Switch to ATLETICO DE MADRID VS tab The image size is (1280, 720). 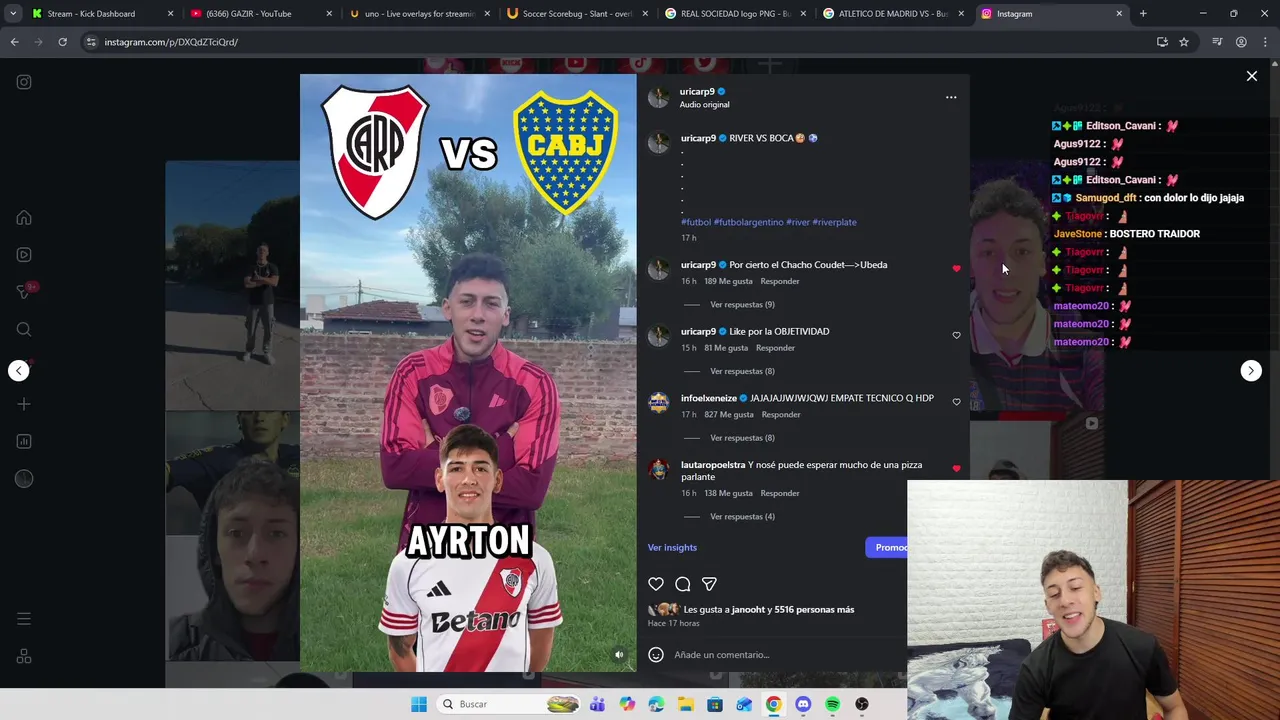tap(893, 14)
